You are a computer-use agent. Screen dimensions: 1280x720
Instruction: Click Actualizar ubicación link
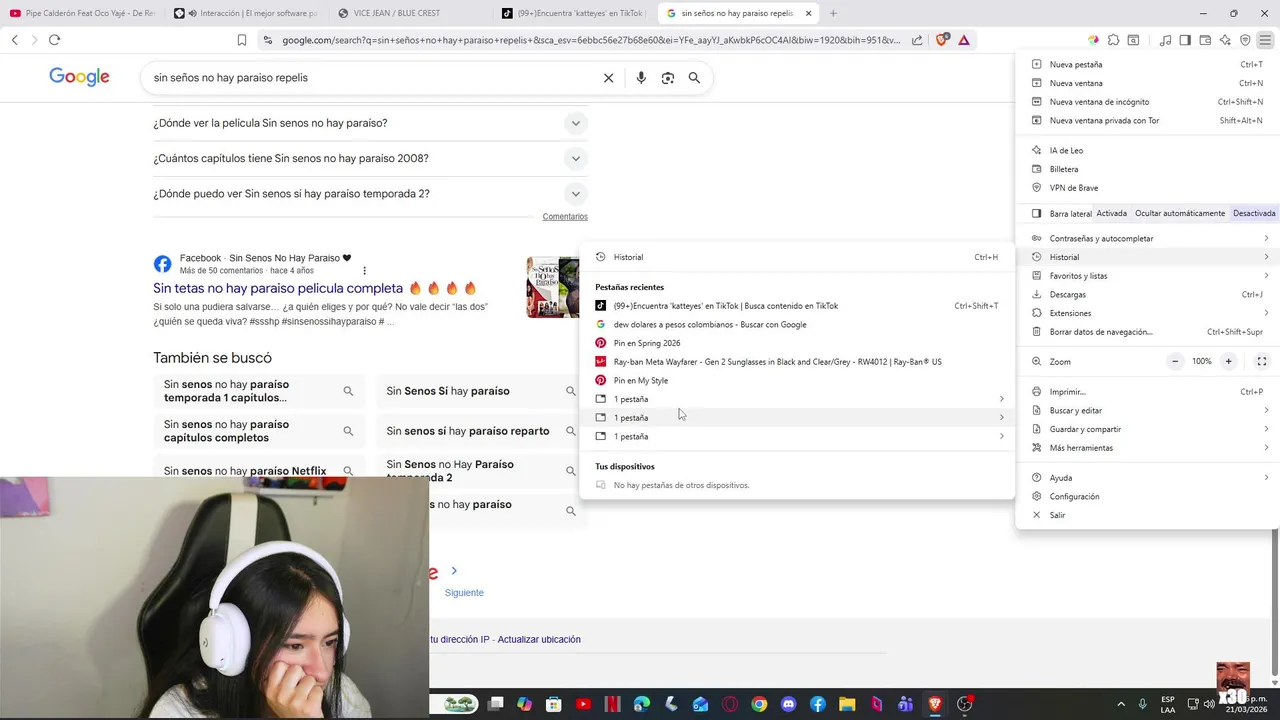coord(539,639)
